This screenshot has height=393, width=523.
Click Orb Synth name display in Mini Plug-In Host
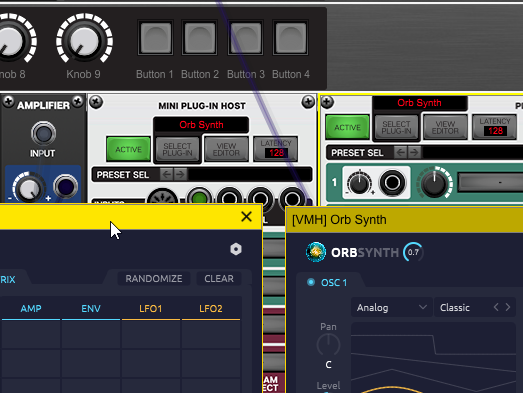point(201,125)
